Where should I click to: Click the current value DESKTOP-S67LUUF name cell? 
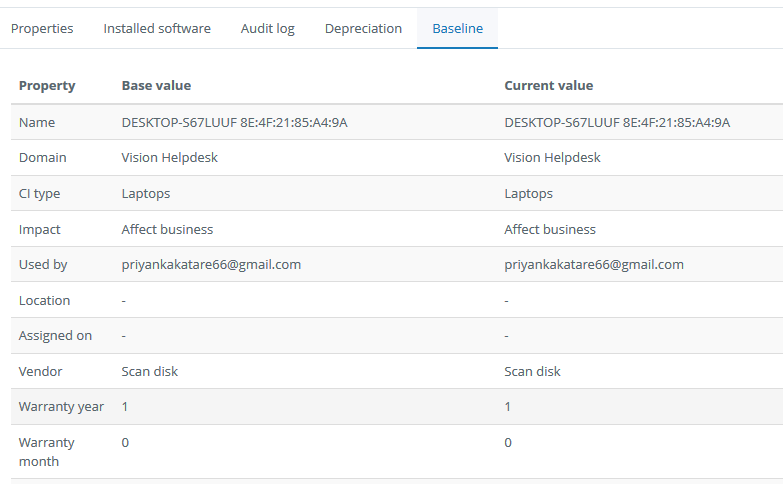tap(617, 122)
